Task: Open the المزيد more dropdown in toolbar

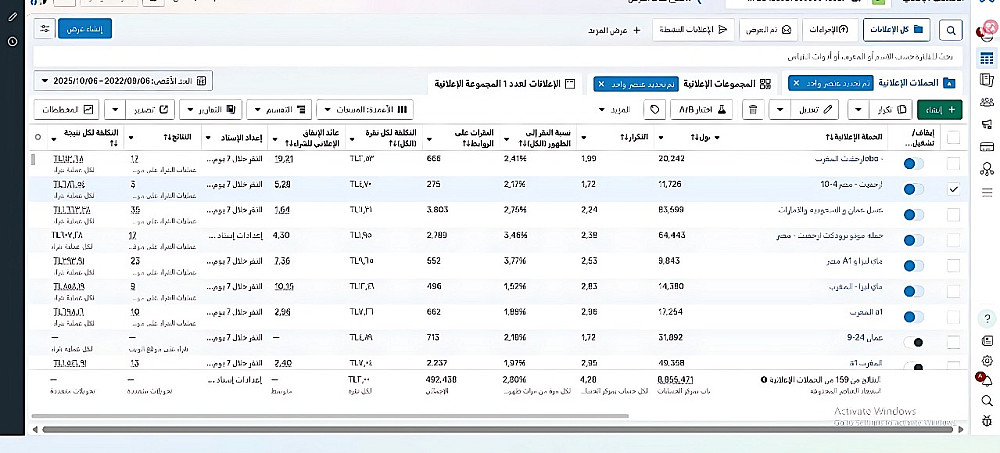Action: [614, 110]
